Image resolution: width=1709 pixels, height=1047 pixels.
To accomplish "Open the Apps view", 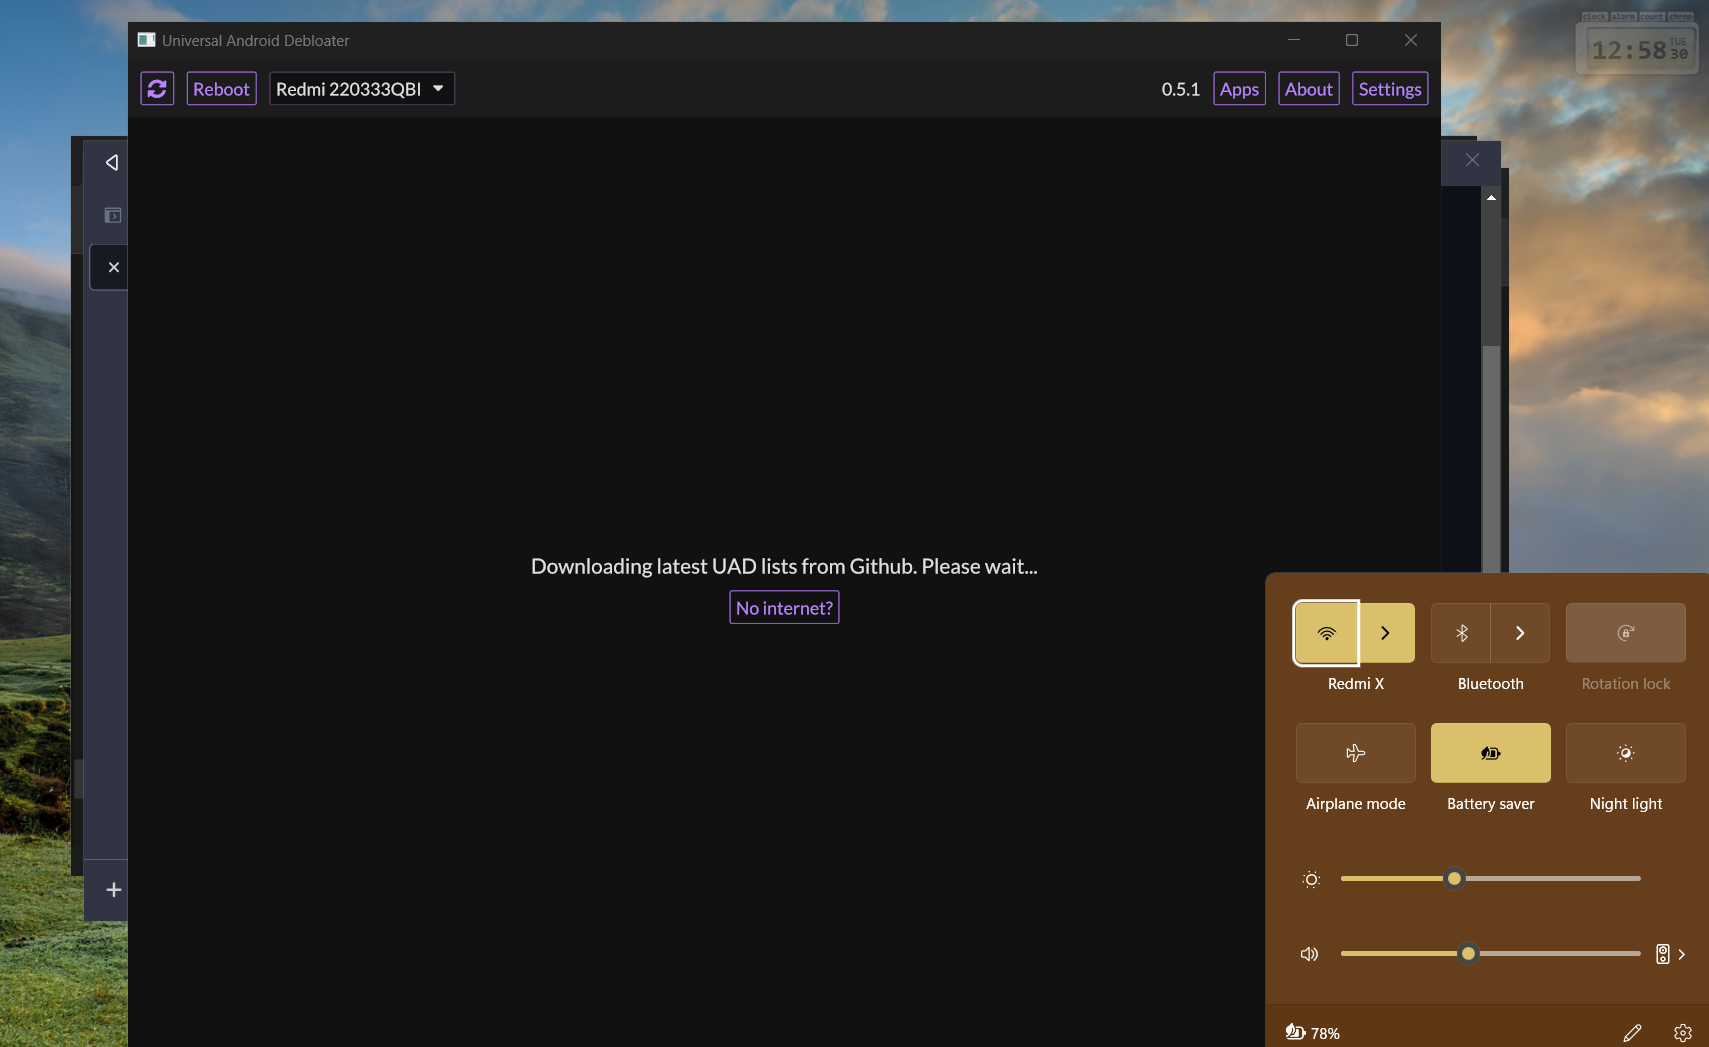I will [x=1239, y=89].
